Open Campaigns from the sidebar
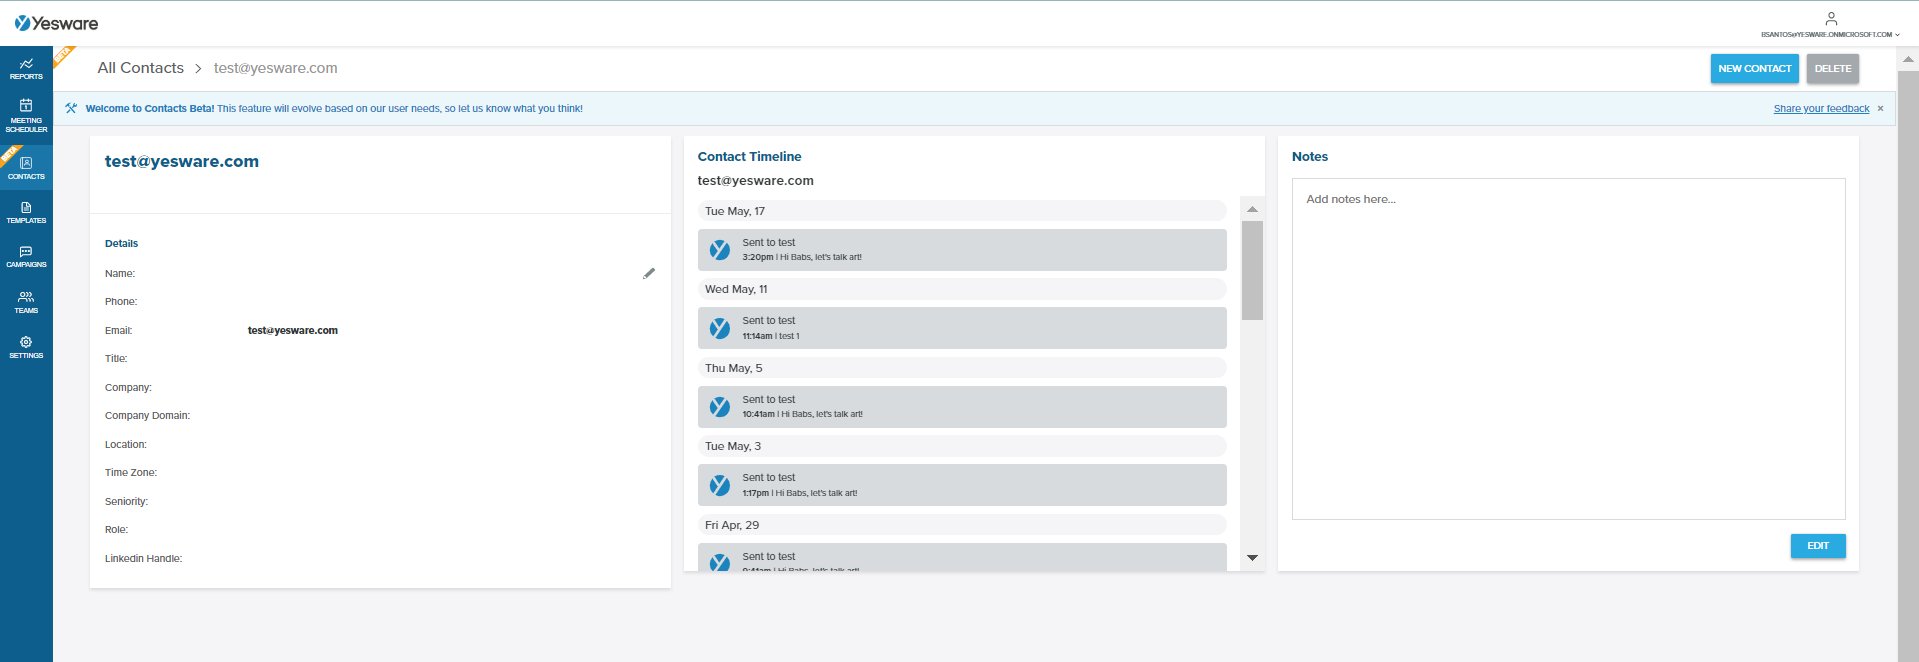This screenshot has width=1919, height=662. (26, 257)
